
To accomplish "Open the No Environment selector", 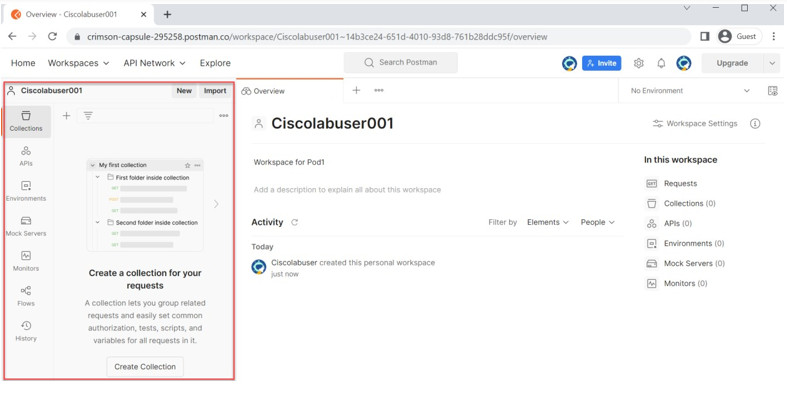I will click(x=690, y=91).
